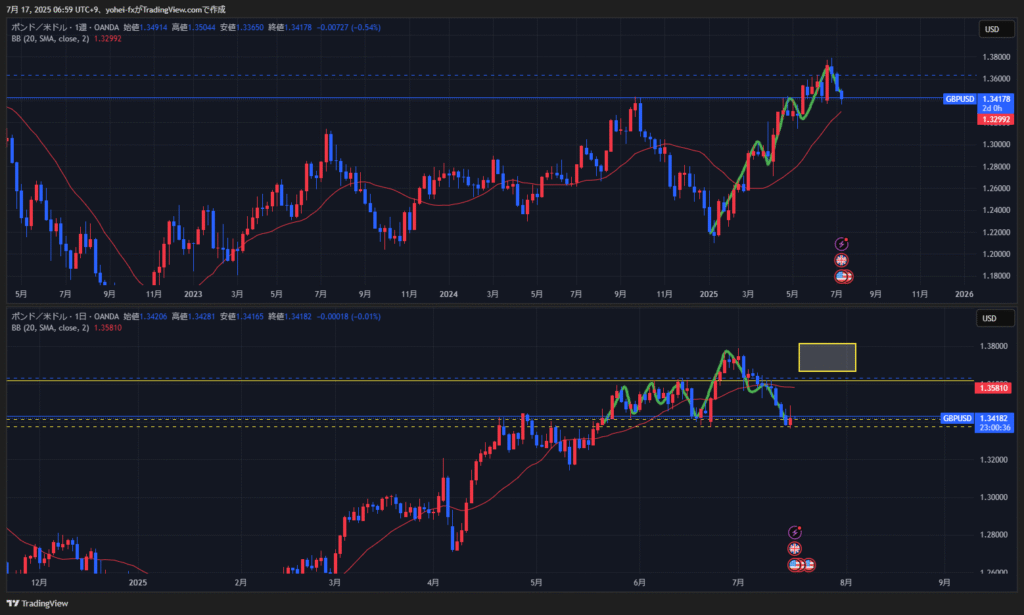Viewport: 1024px width, 615px height.
Task: Click 1.28000 on the weekly chart price axis
Action: (996, 166)
